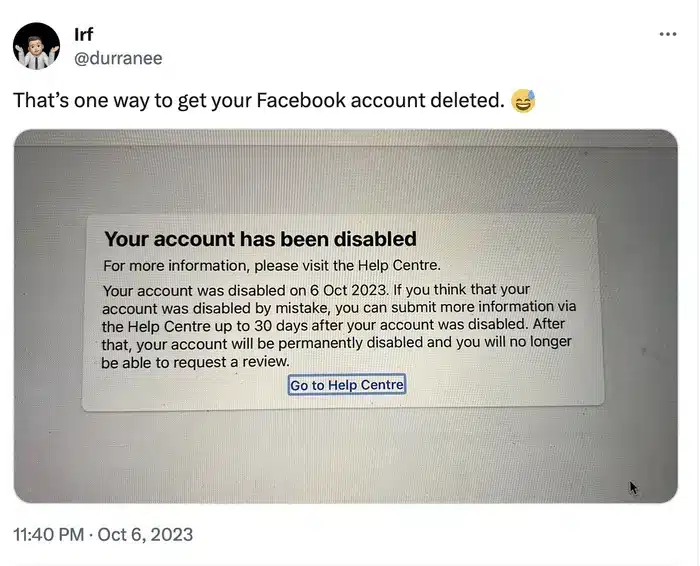Click Irf's profile avatar picture
The width and height of the screenshot is (700, 566).
[35, 46]
